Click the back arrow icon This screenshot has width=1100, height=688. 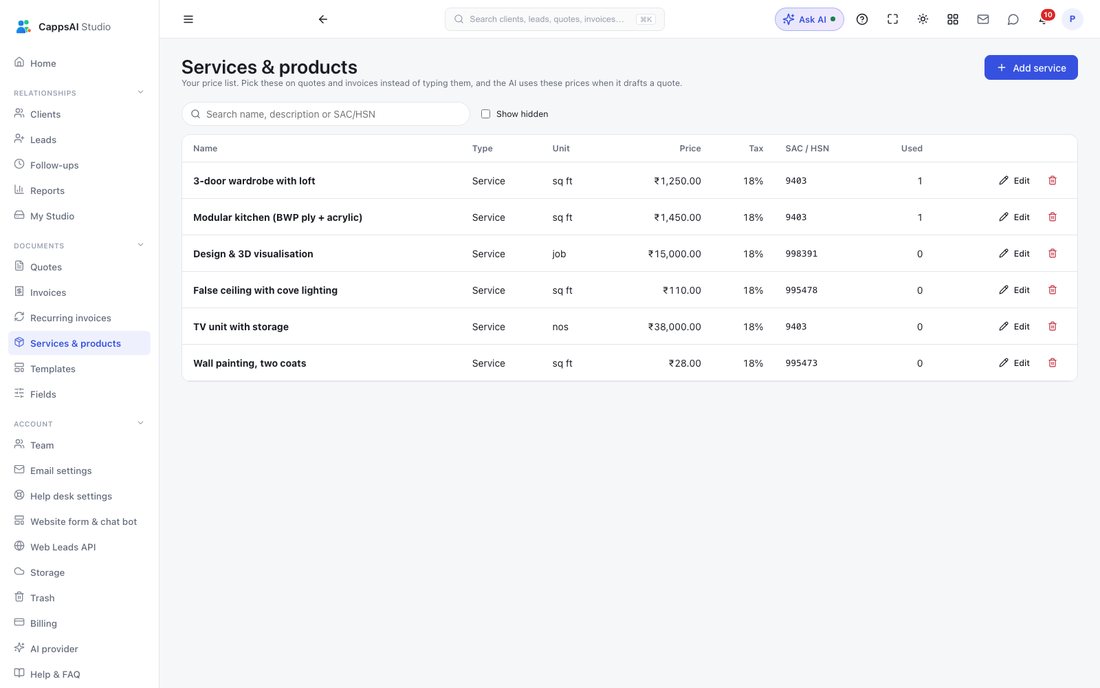click(323, 20)
